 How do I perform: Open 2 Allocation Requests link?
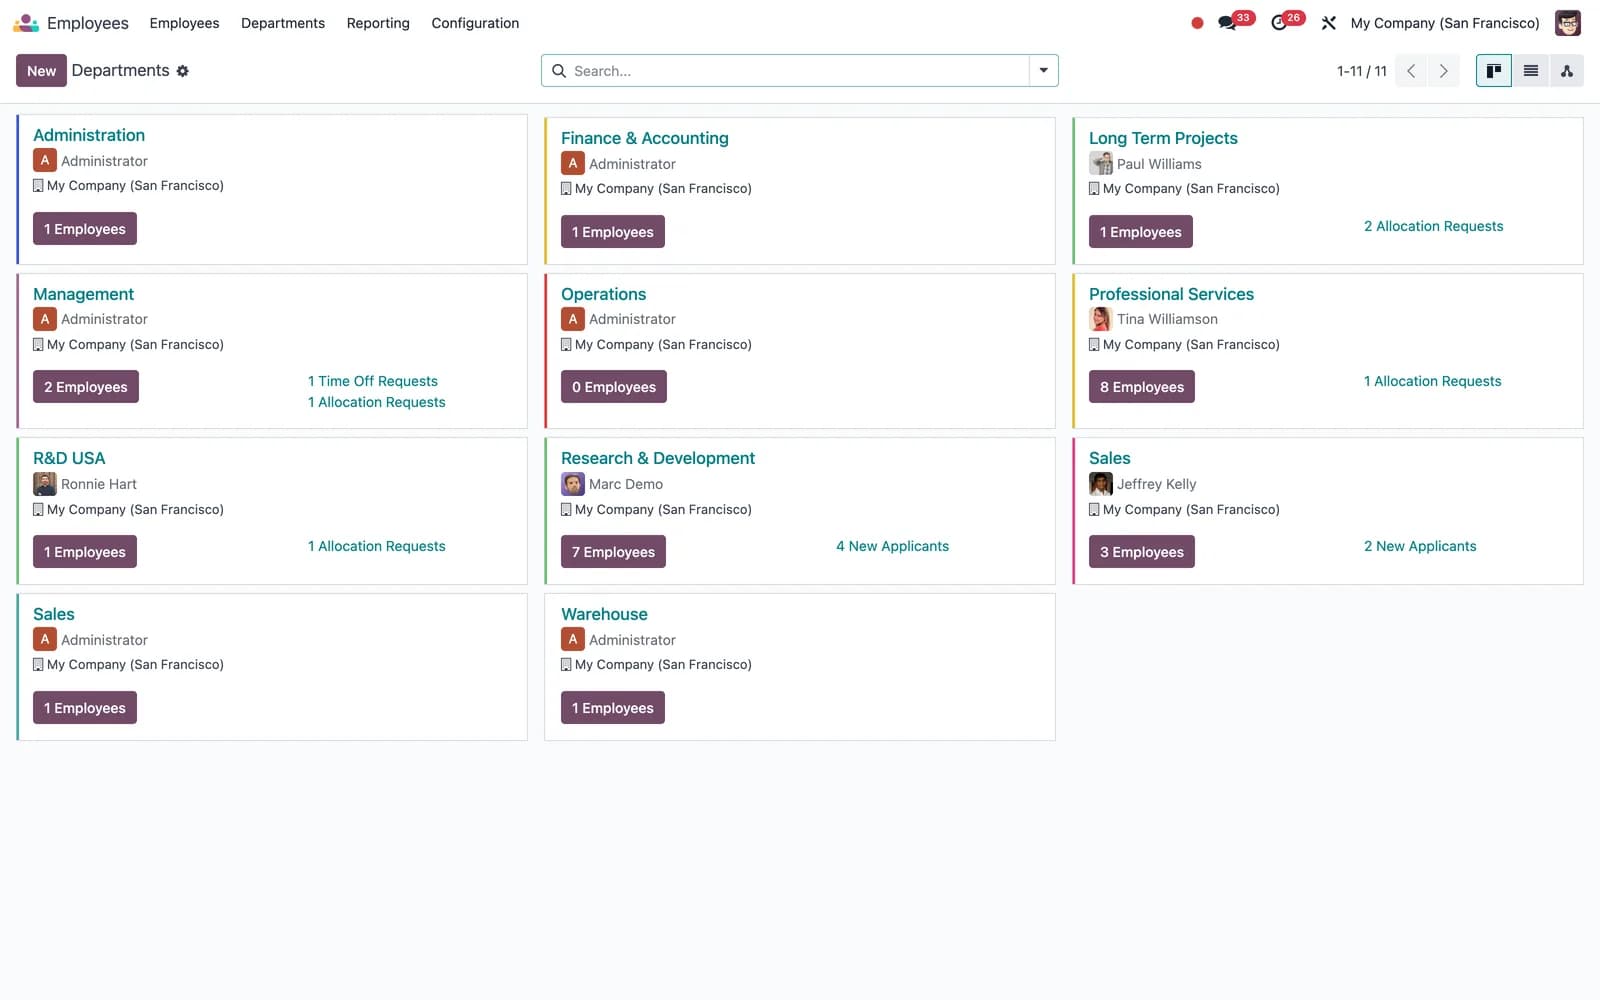click(1434, 226)
